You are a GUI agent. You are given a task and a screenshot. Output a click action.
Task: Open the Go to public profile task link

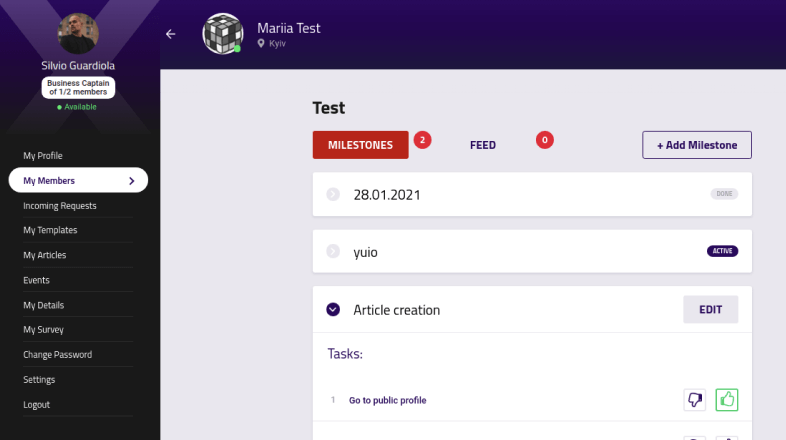[387, 400]
